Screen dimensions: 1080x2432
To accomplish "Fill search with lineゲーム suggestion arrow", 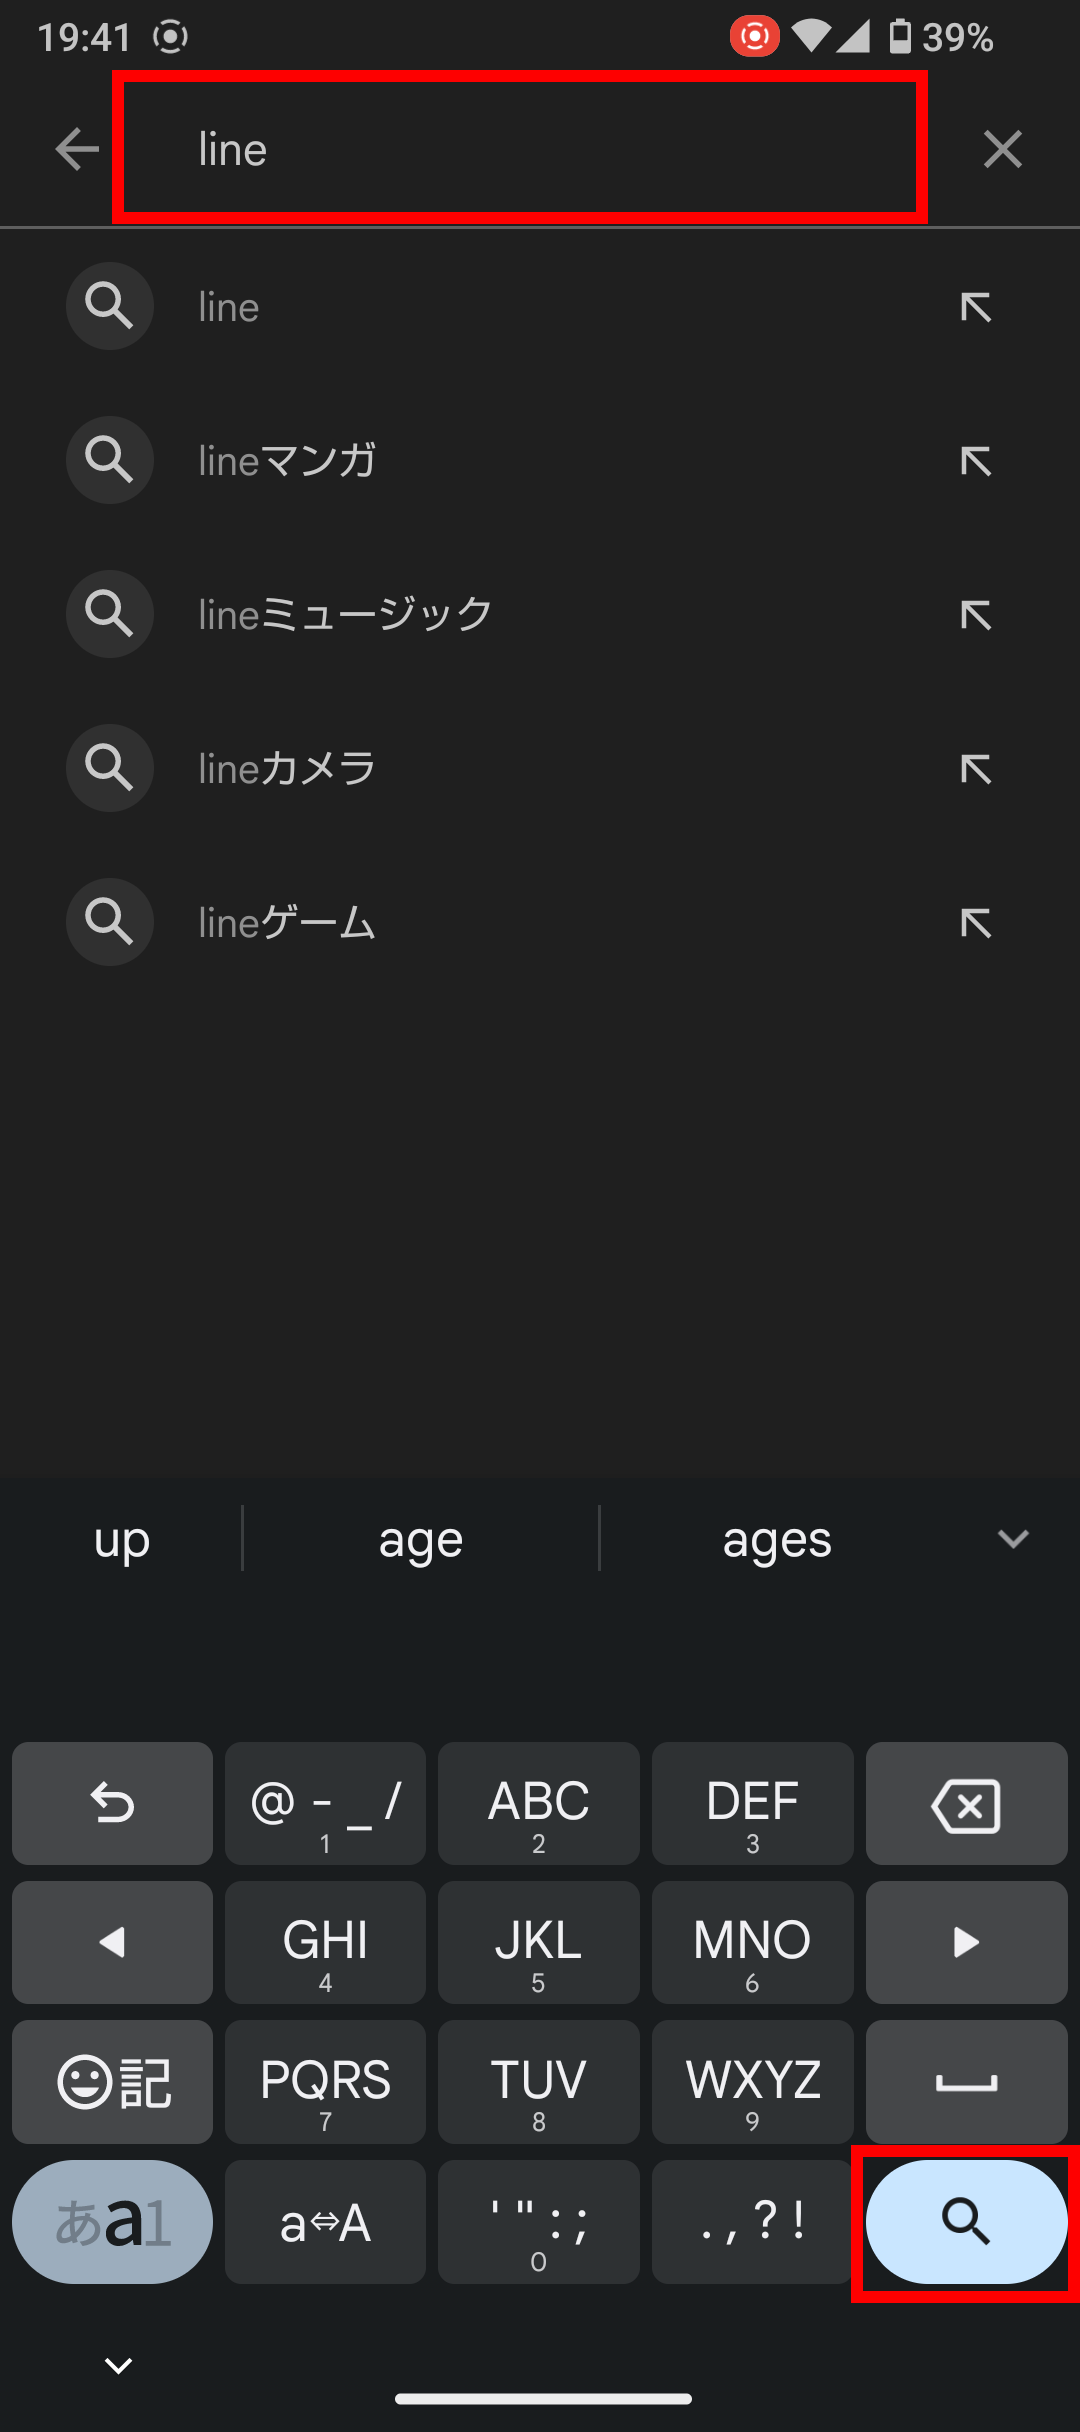I will [x=975, y=923].
